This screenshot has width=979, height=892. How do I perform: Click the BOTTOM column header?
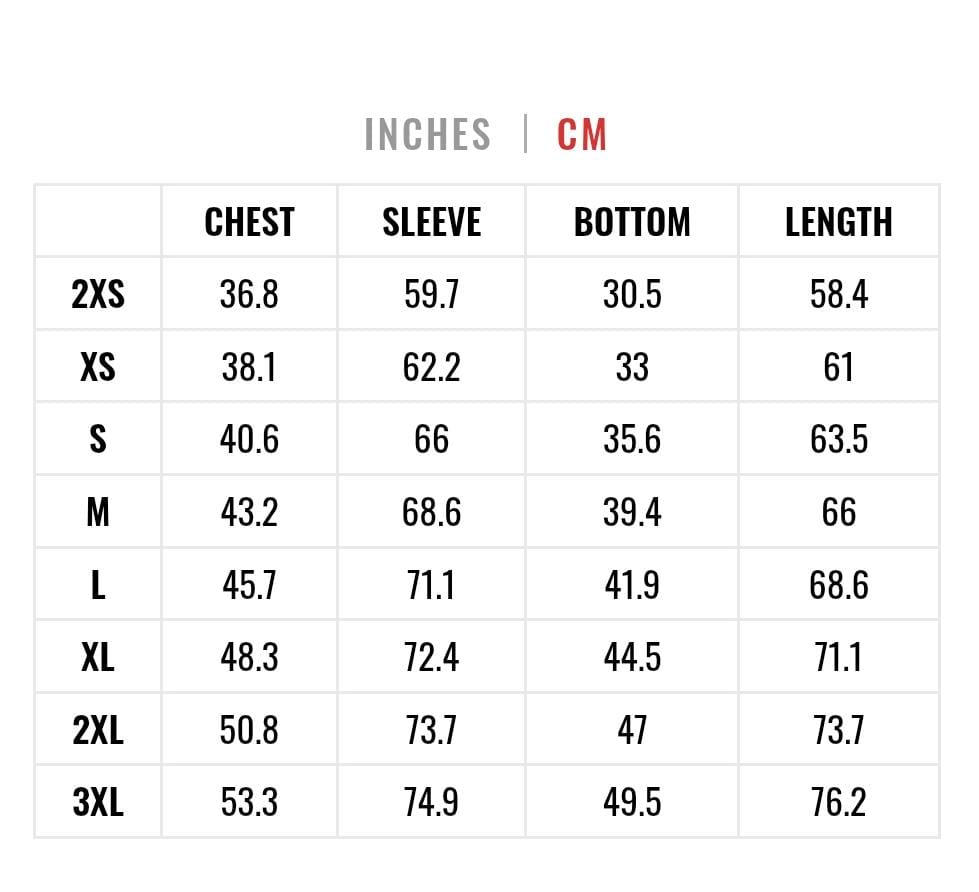632,222
